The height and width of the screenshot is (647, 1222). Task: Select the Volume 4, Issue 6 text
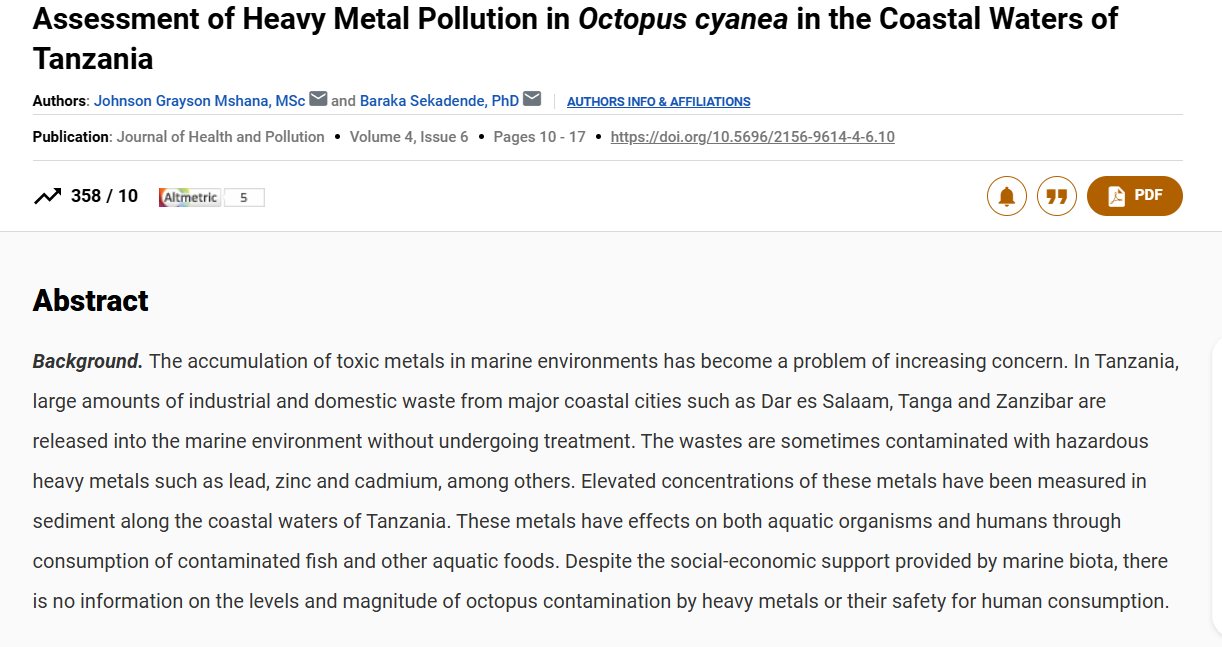click(x=409, y=137)
